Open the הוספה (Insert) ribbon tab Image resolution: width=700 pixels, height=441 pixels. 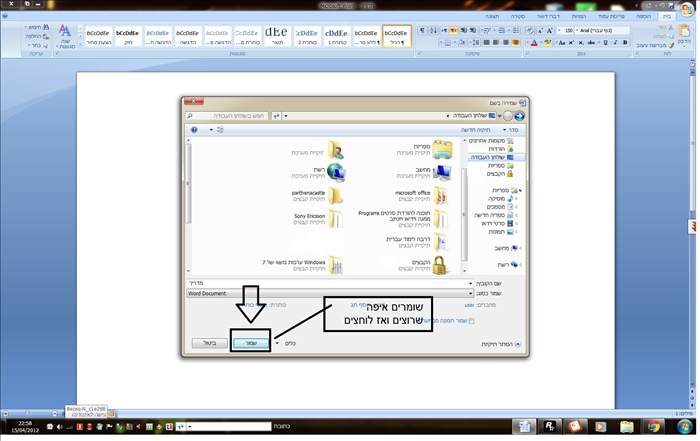coord(643,16)
